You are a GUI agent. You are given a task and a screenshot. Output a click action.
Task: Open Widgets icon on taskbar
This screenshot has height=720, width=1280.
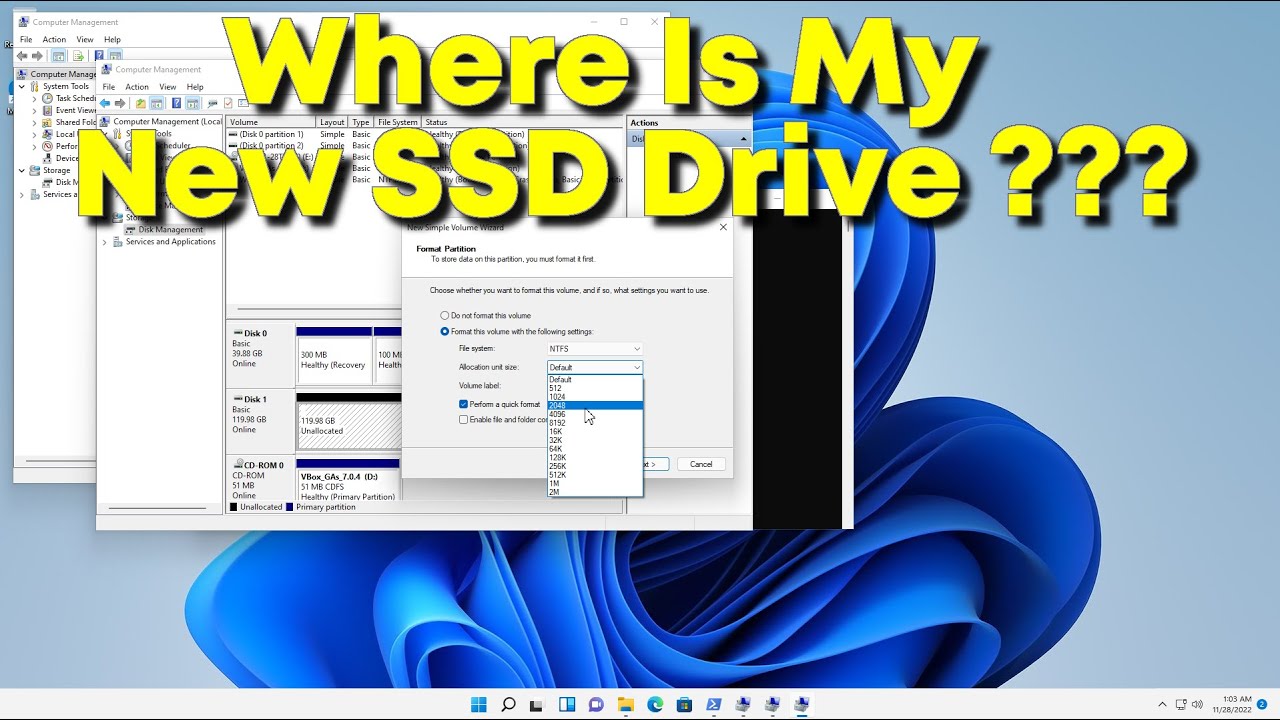pyautogui.click(x=567, y=704)
